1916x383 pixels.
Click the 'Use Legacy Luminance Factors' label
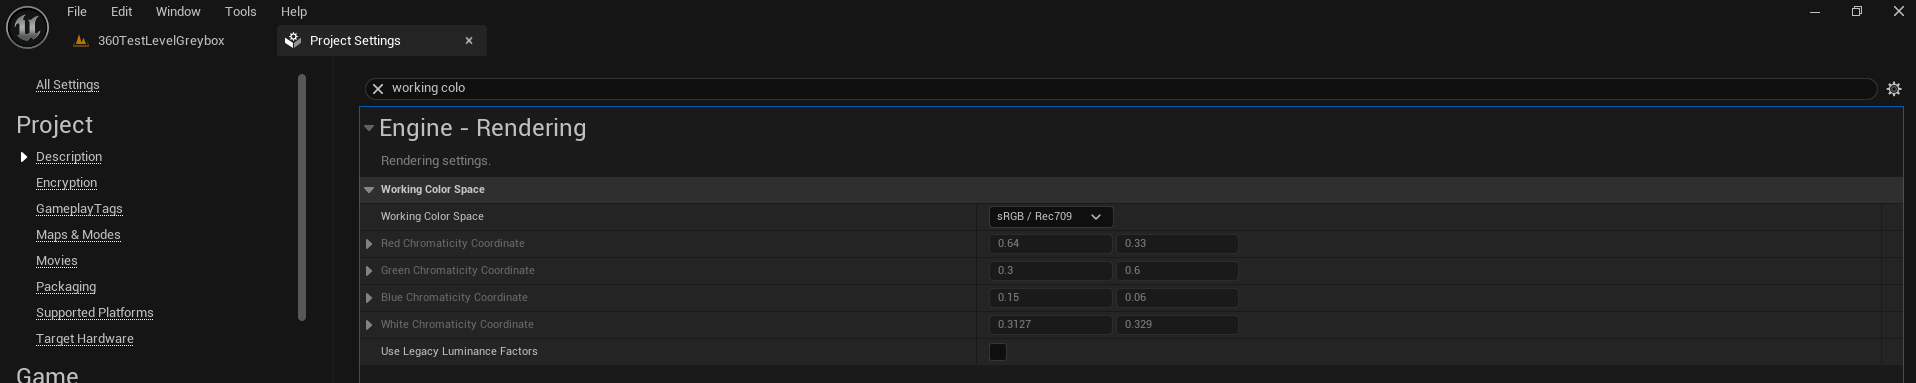click(459, 352)
